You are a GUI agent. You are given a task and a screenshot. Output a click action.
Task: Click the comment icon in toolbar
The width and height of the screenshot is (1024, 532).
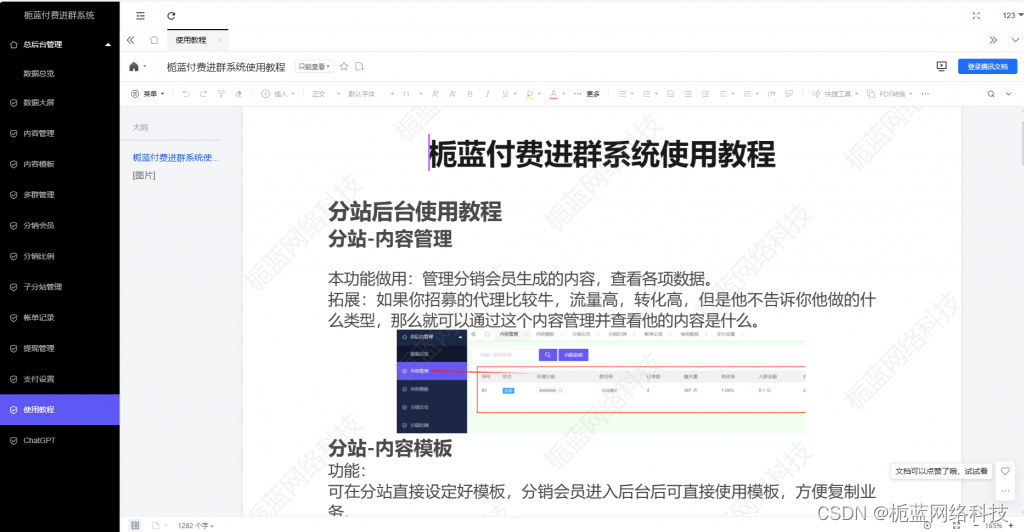coord(789,94)
